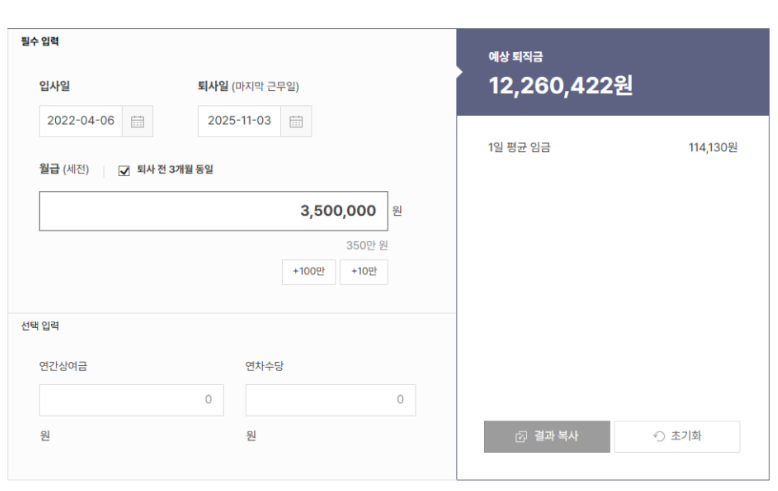Image resolution: width=778 pixels, height=491 pixels.
Task: Click the 월급 (세전) label
Action: (x=64, y=170)
